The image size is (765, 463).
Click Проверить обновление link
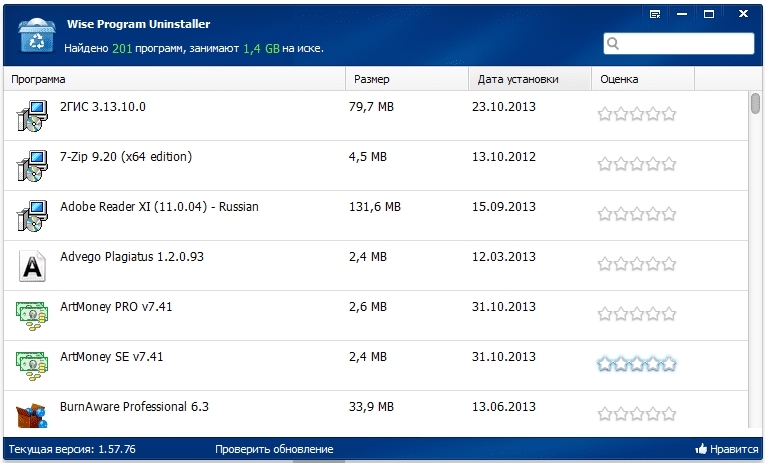click(274, 449)
